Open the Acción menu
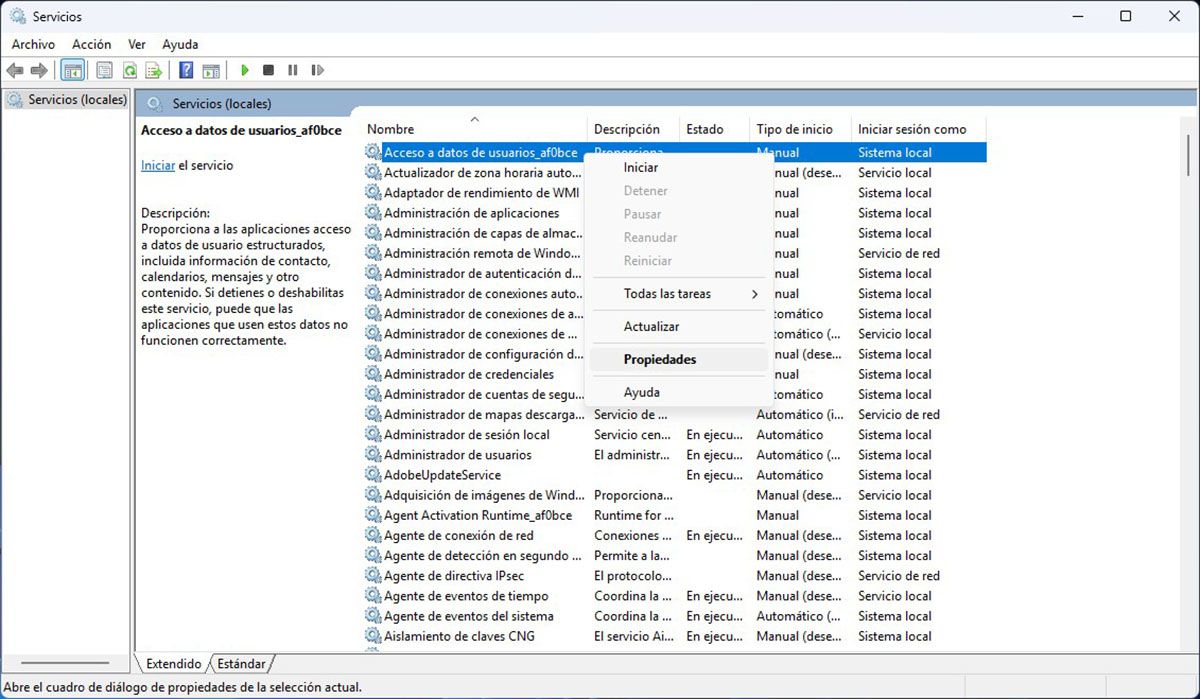Viewport: 1200px width, 699px height. point(92,44)
